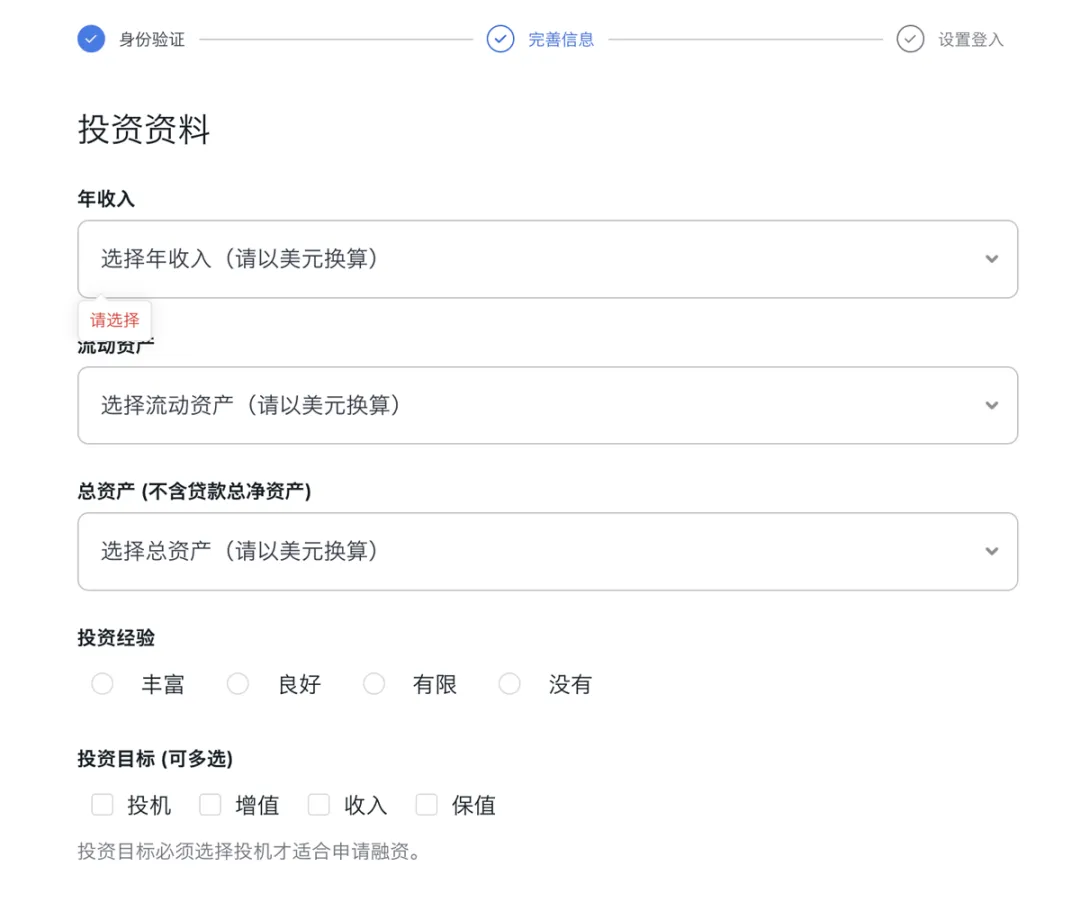The image size is (1080, 911).
Task: Click the 总资产 (不含贷款总净资产) label
Action: coord(194,491)
